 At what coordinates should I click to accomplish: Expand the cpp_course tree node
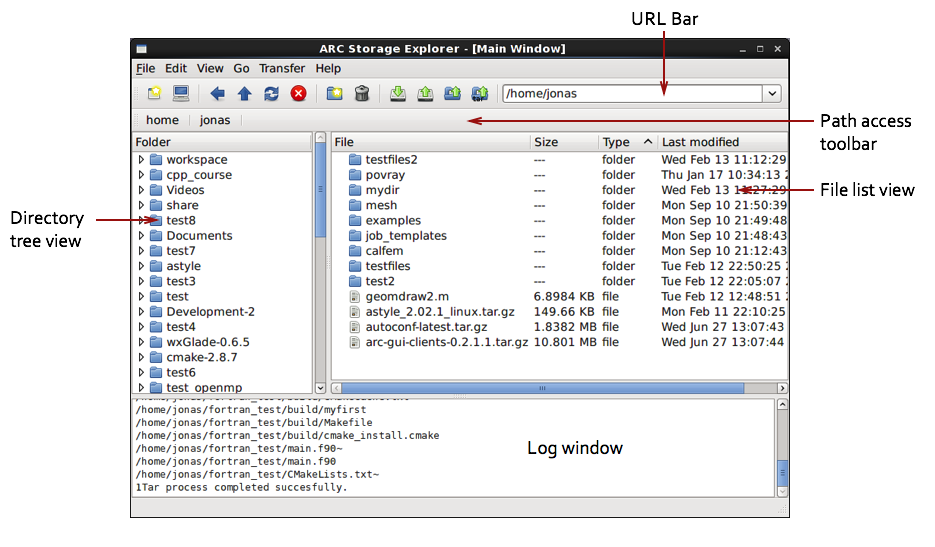click(x=141, y=175)
